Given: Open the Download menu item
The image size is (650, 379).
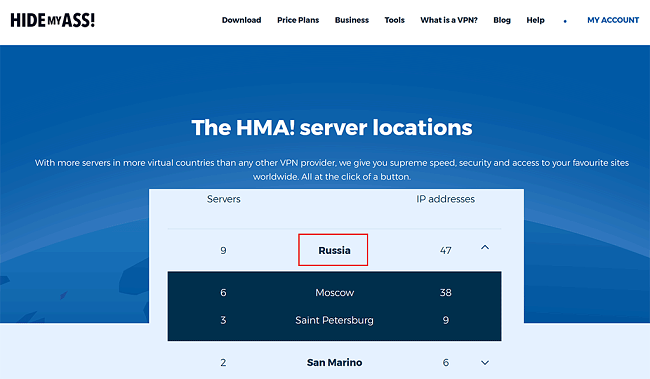Looking at the screenshot, I should 241,20.
